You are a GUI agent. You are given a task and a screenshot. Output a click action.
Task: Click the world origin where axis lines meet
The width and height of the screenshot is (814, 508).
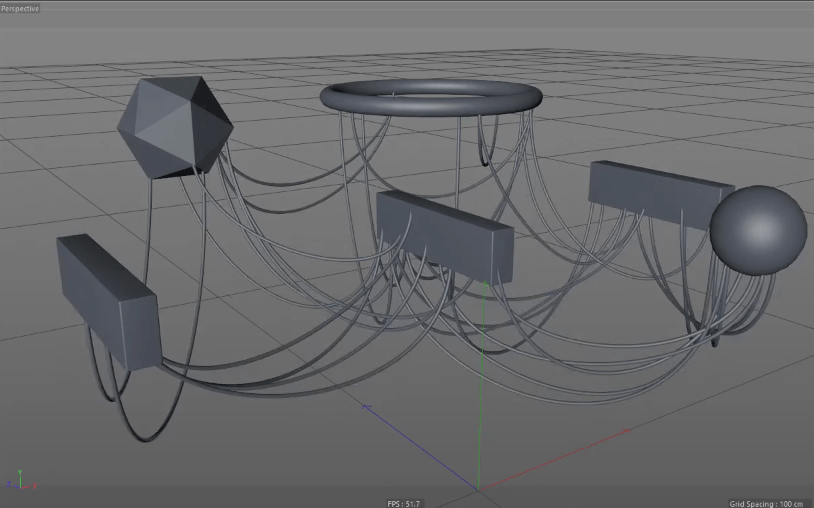[x=478, y=490]
